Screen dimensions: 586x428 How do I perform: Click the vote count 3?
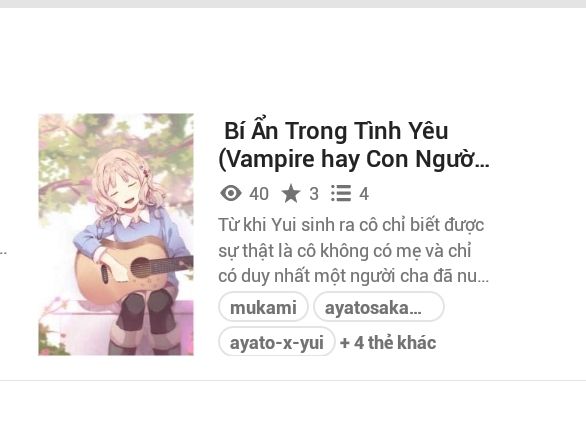click(314, 194)
